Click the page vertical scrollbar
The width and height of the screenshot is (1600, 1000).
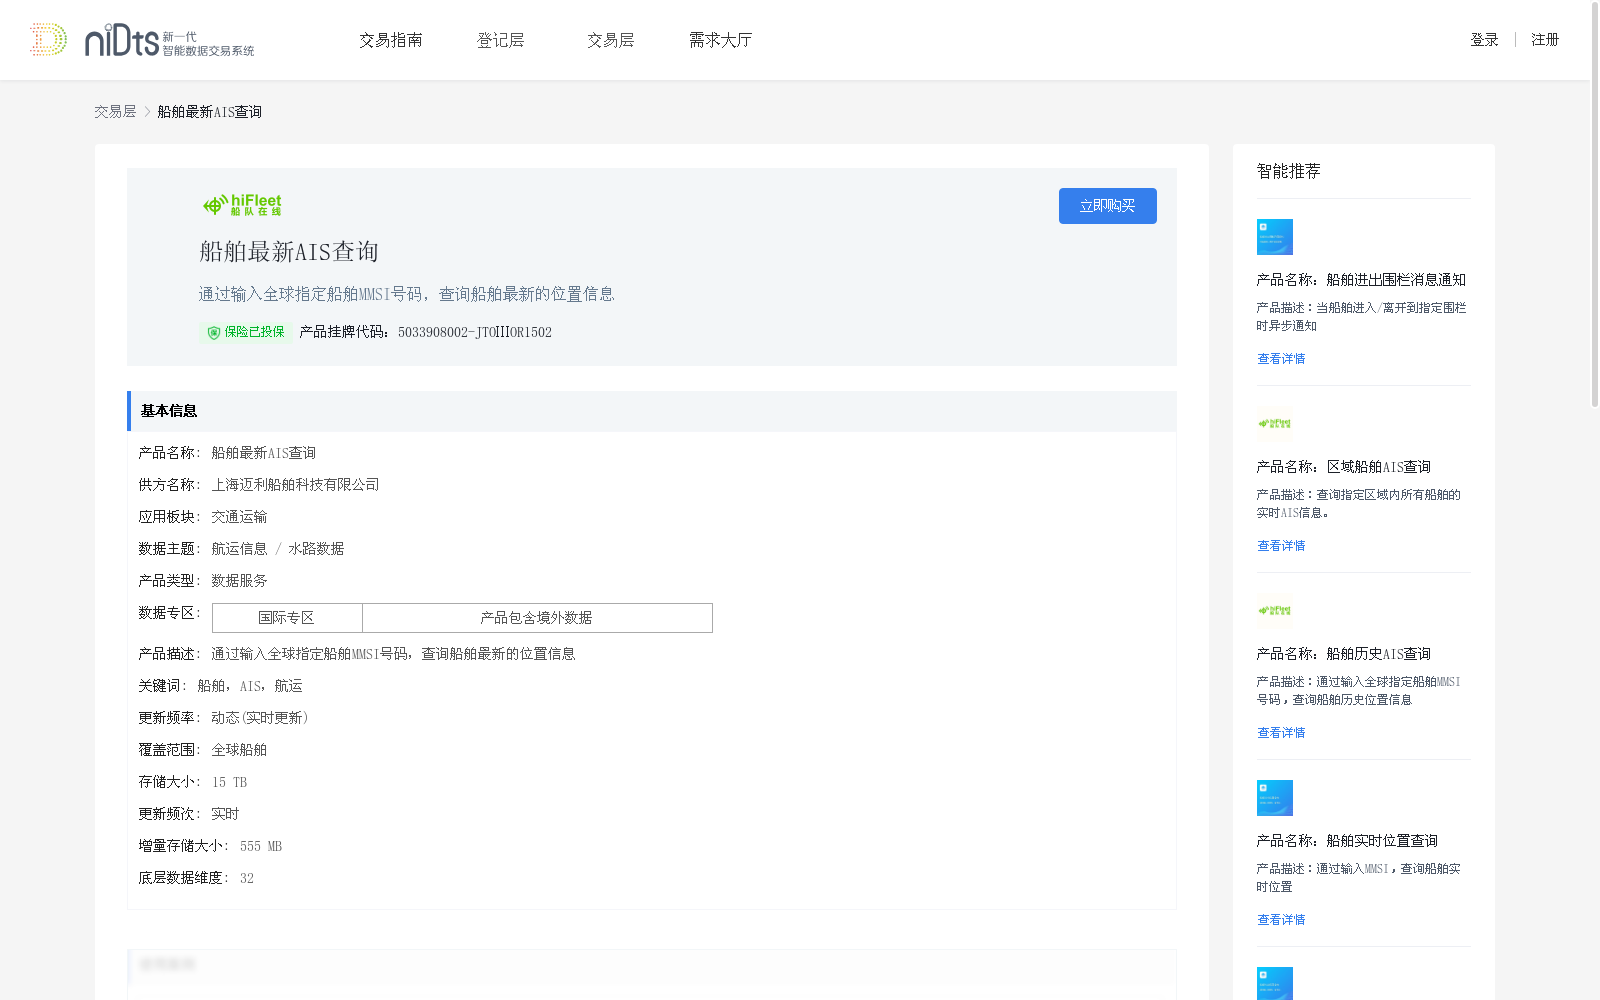click(x=1595, y=205)
